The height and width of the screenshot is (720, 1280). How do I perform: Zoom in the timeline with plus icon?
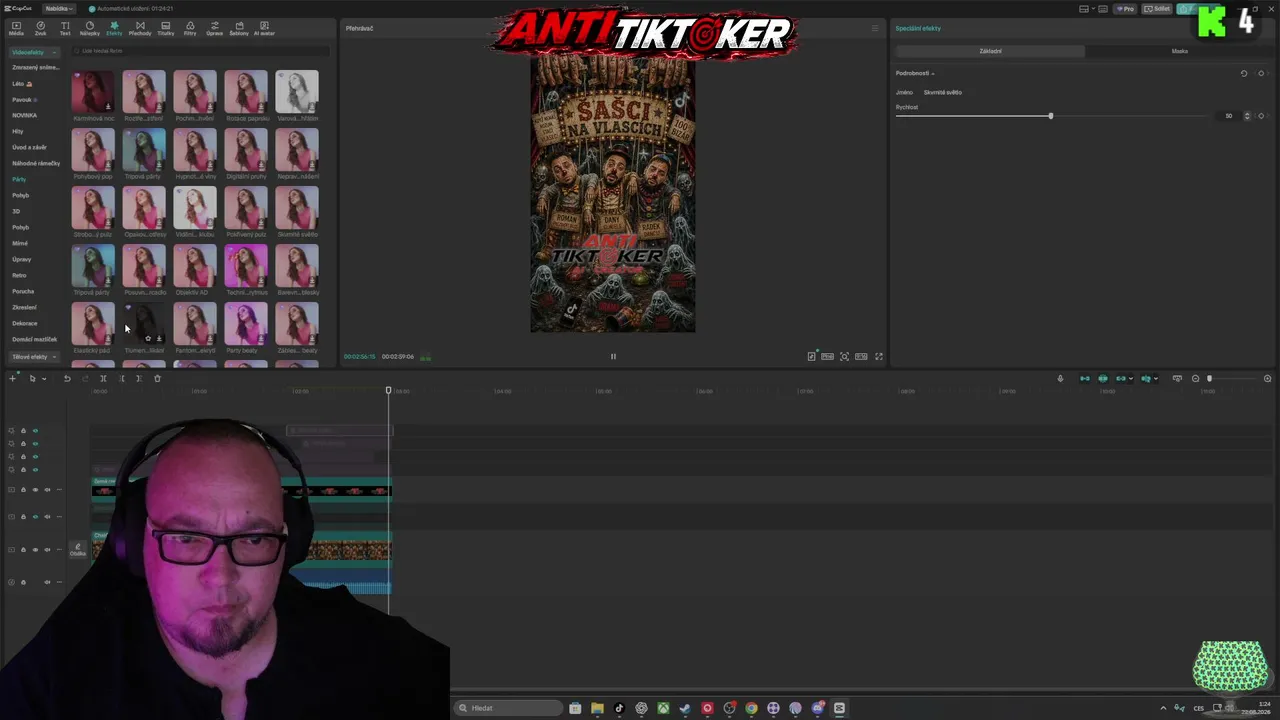(x=1268, y=379)
